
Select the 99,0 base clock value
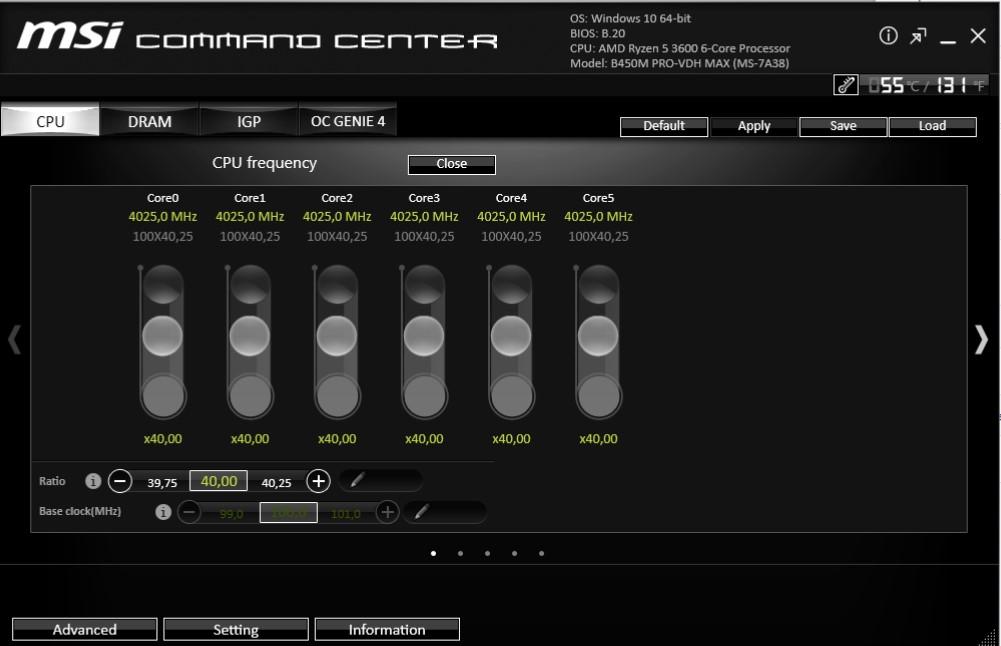231,514
